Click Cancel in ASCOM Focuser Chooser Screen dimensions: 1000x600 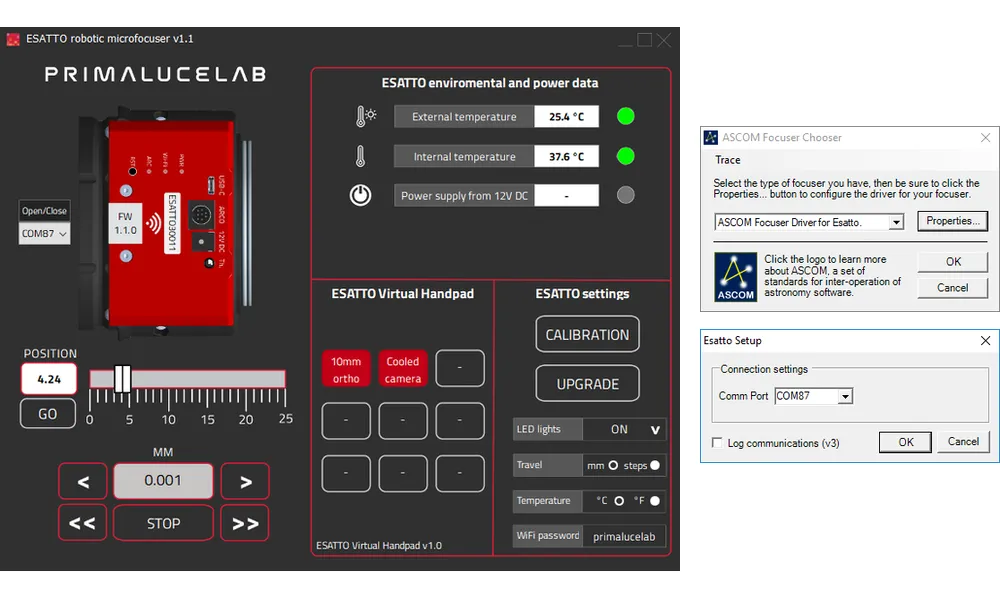click(x=953, y=288)
